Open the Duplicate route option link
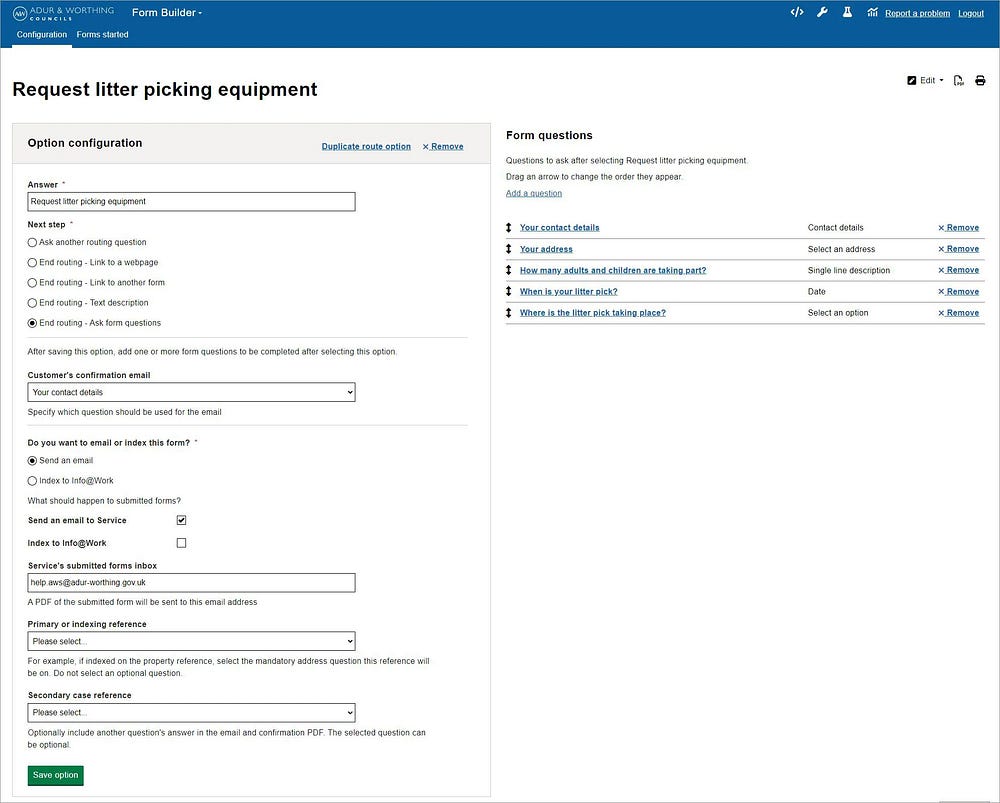 pos(366,146)
